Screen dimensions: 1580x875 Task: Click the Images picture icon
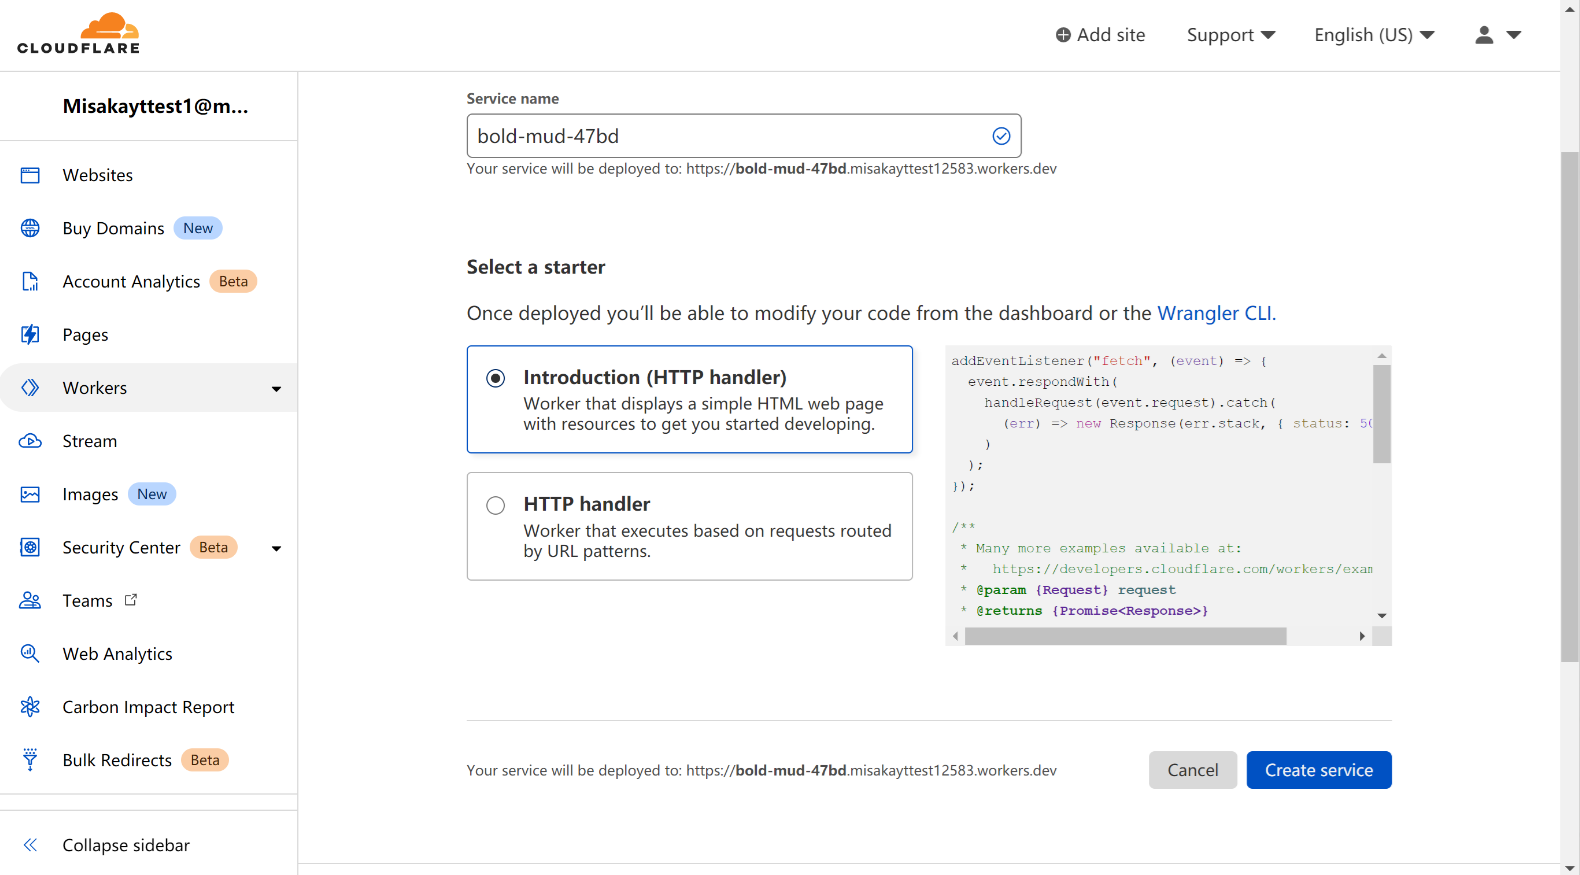click(30, 494)
